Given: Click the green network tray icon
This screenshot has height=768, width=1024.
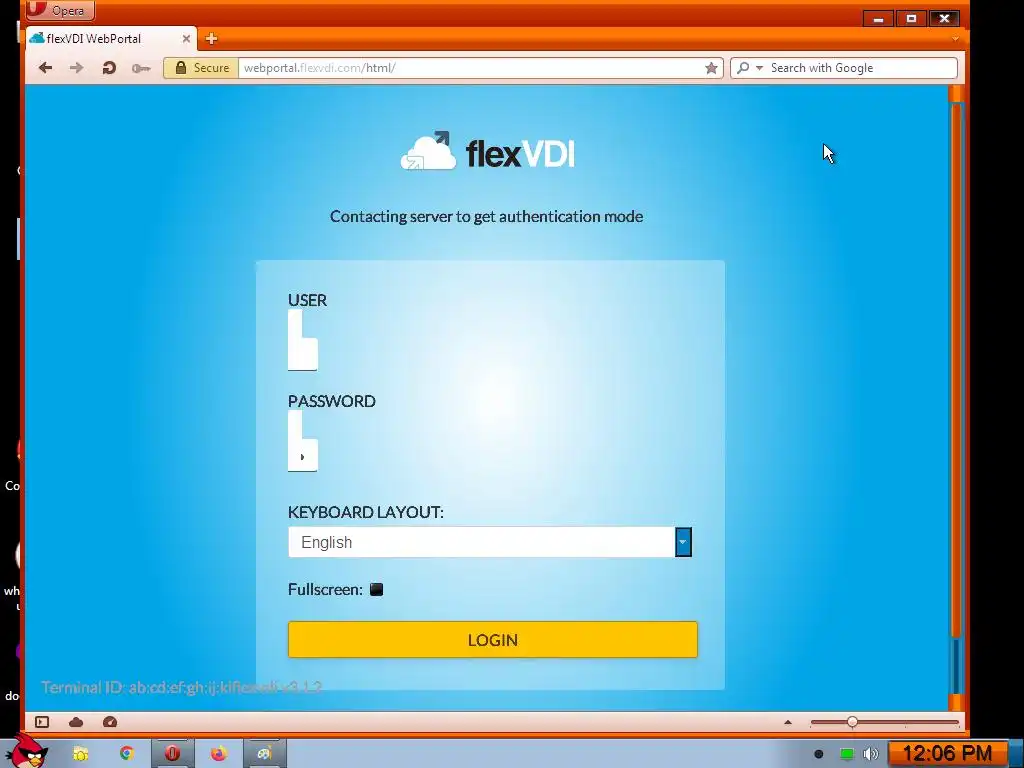Looking at the screenshot, I should (x=846, y=754).
